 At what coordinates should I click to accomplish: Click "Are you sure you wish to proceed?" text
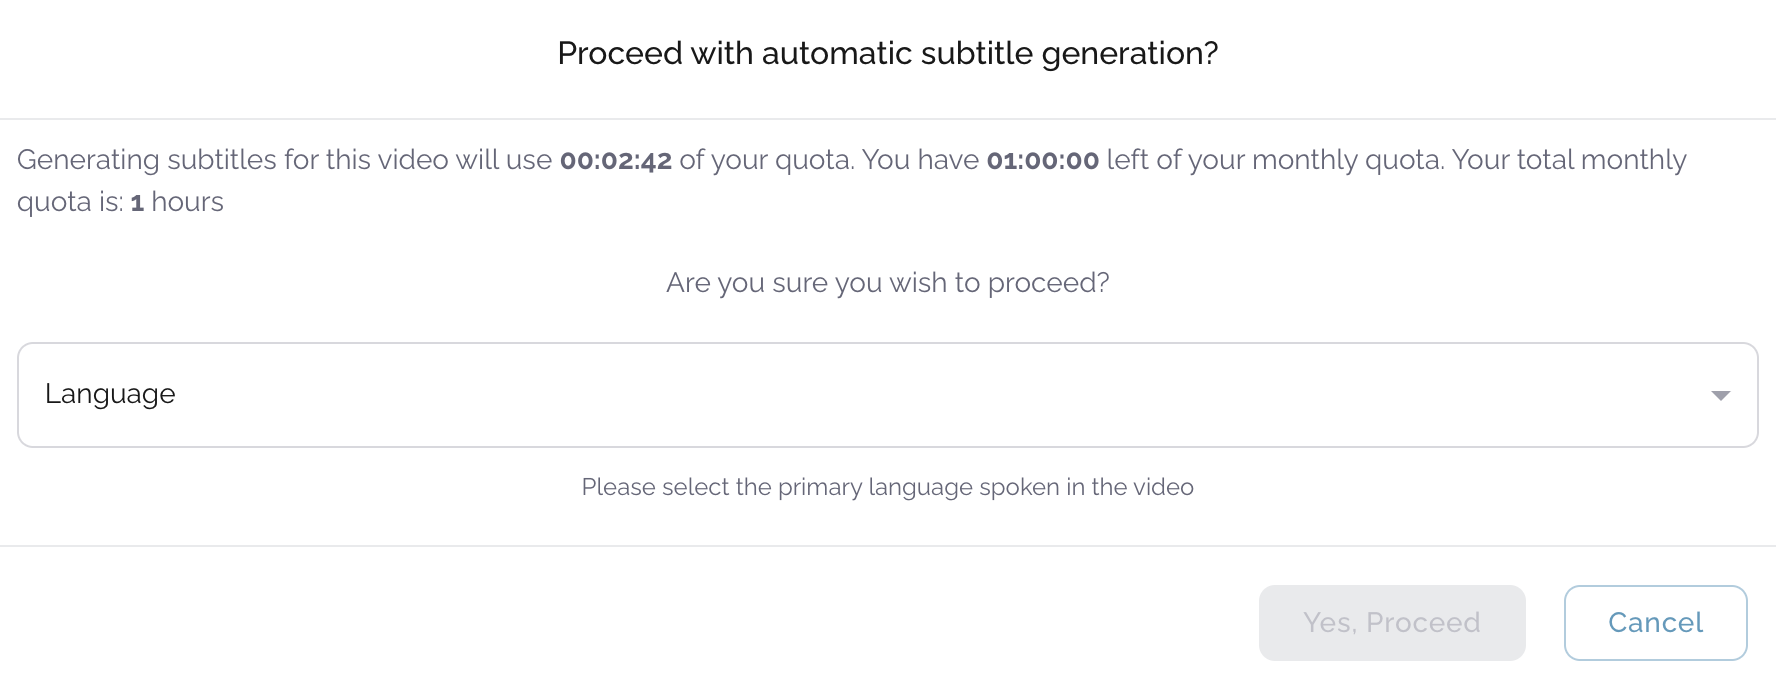tap(887, 283)
